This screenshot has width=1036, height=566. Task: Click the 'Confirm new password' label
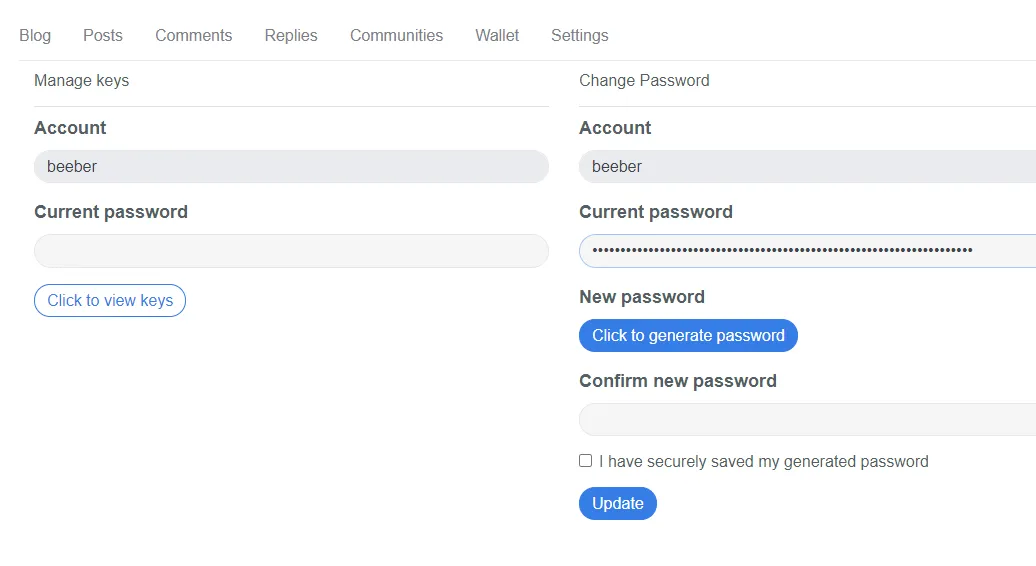pos(677,381)
